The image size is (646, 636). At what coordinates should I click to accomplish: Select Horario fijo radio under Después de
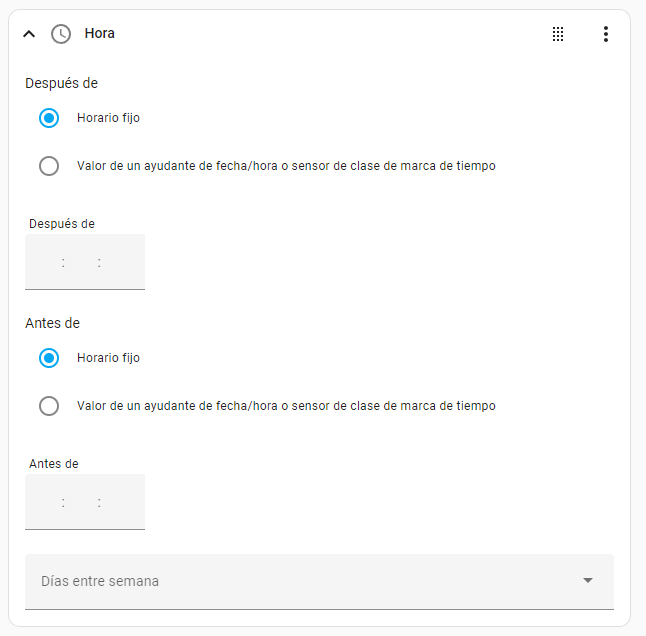49,118
